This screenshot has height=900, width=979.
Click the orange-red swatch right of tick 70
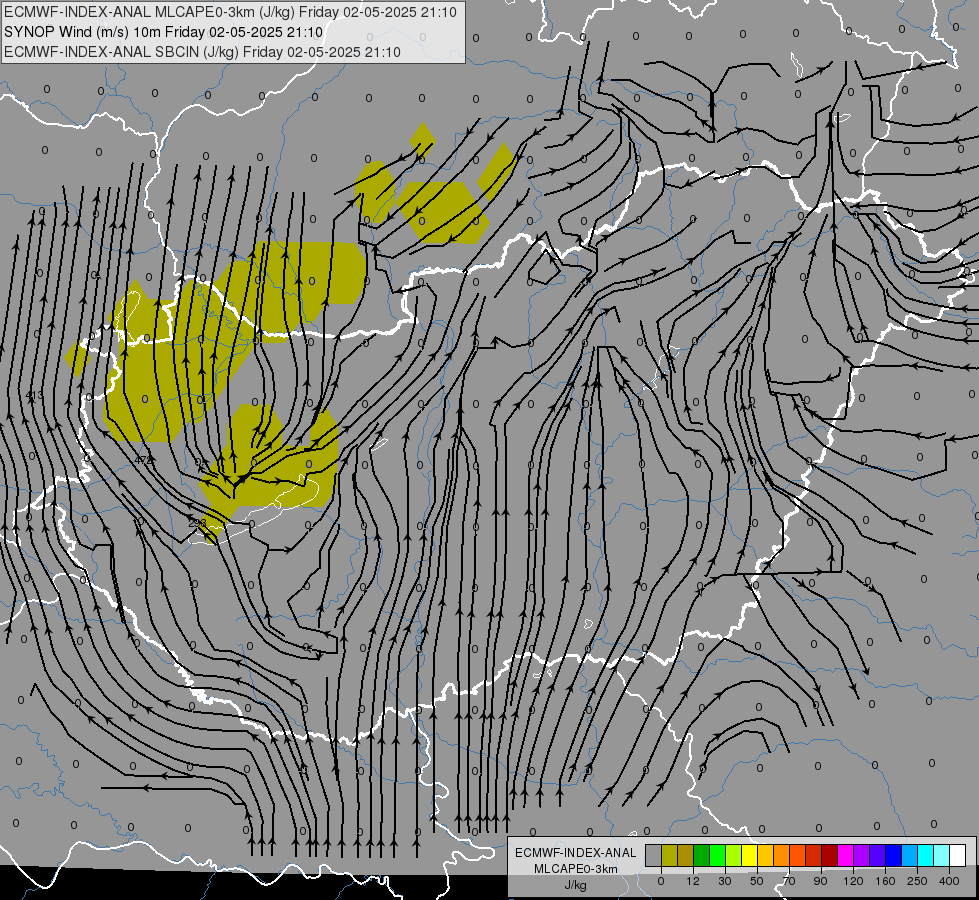tap(798, 855)
